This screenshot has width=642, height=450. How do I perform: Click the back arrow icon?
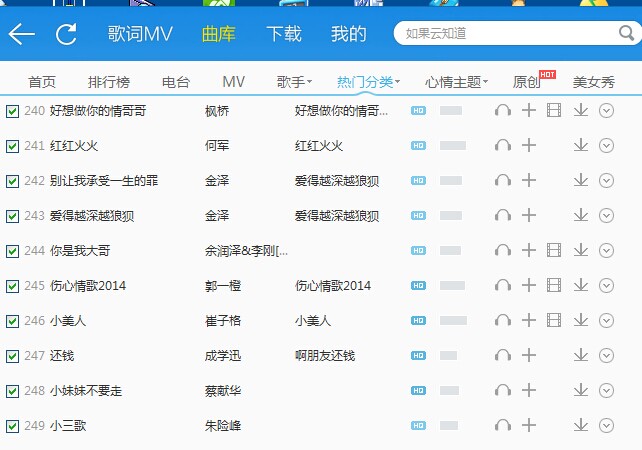[21, 34]
